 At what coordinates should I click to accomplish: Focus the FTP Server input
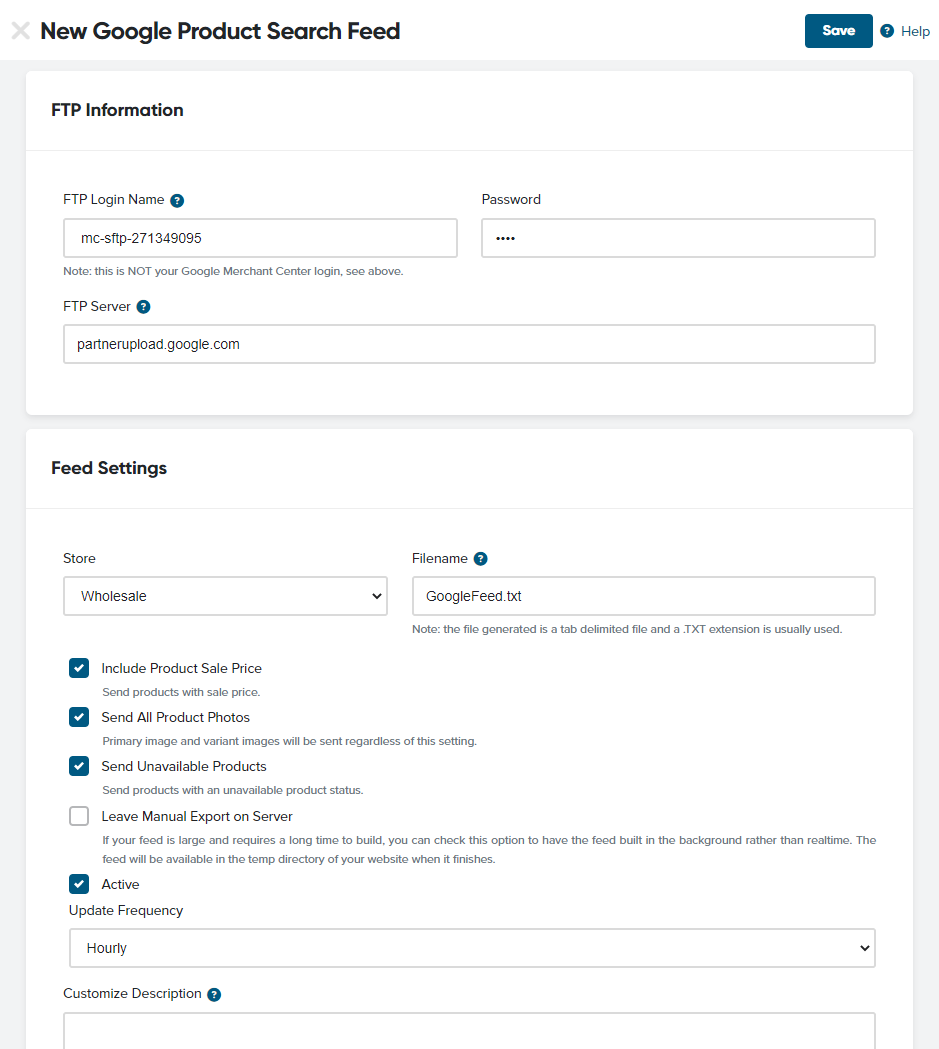(469, 345)
